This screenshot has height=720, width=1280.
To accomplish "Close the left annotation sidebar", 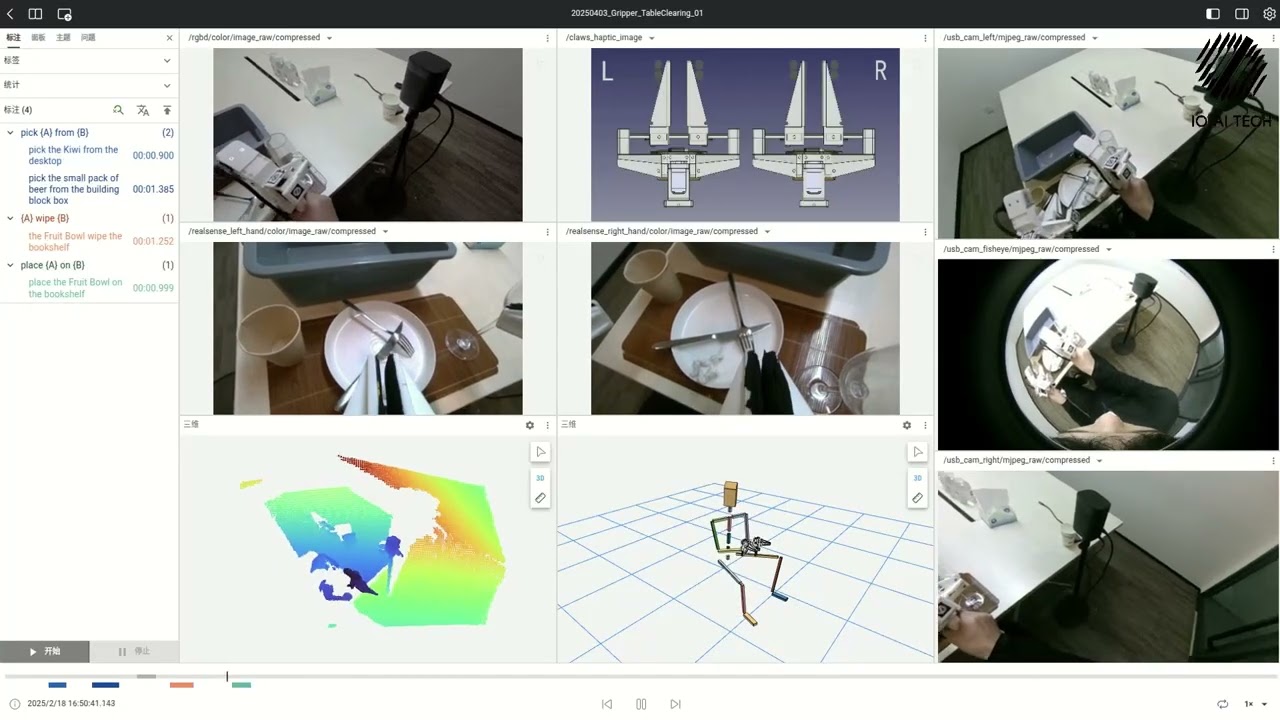I will [x=169, y=37].
